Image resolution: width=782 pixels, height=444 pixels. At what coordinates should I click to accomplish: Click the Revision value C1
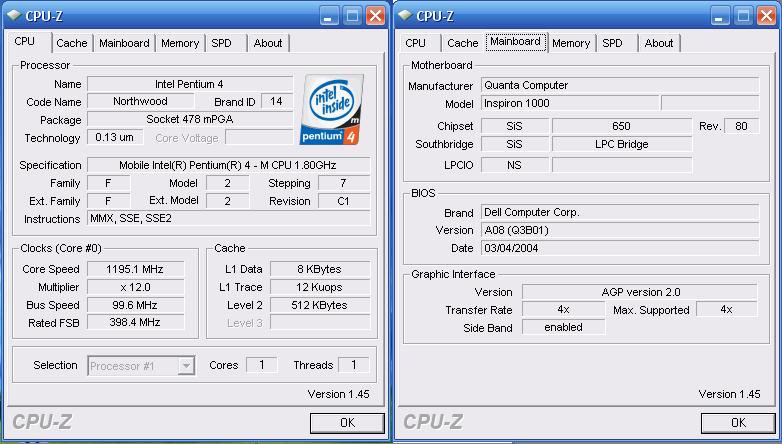pos(344,201)
